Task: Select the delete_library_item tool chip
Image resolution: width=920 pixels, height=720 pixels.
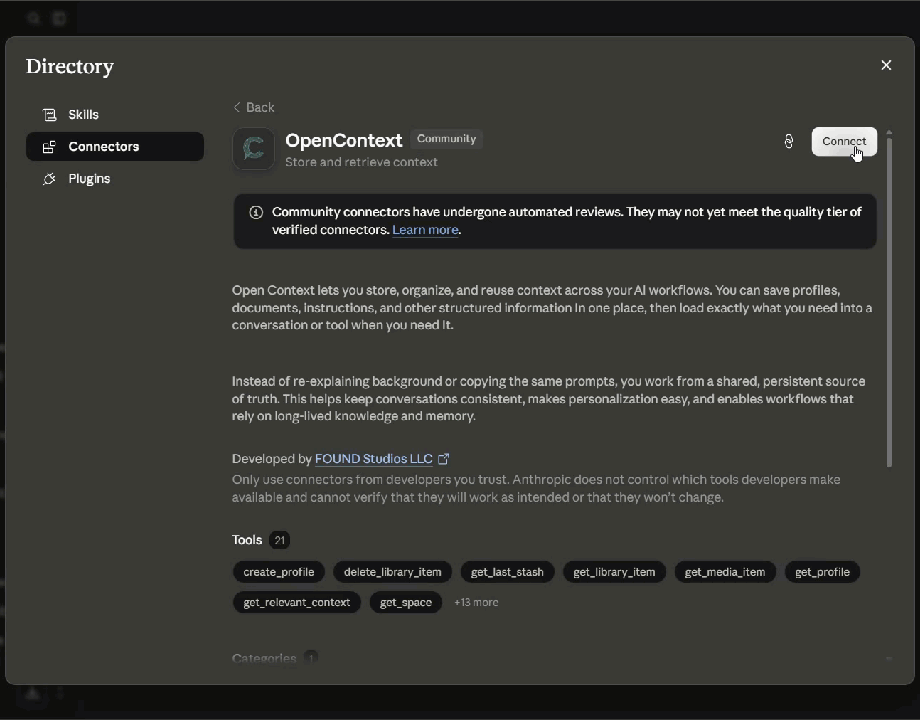Action: [393, 572]
